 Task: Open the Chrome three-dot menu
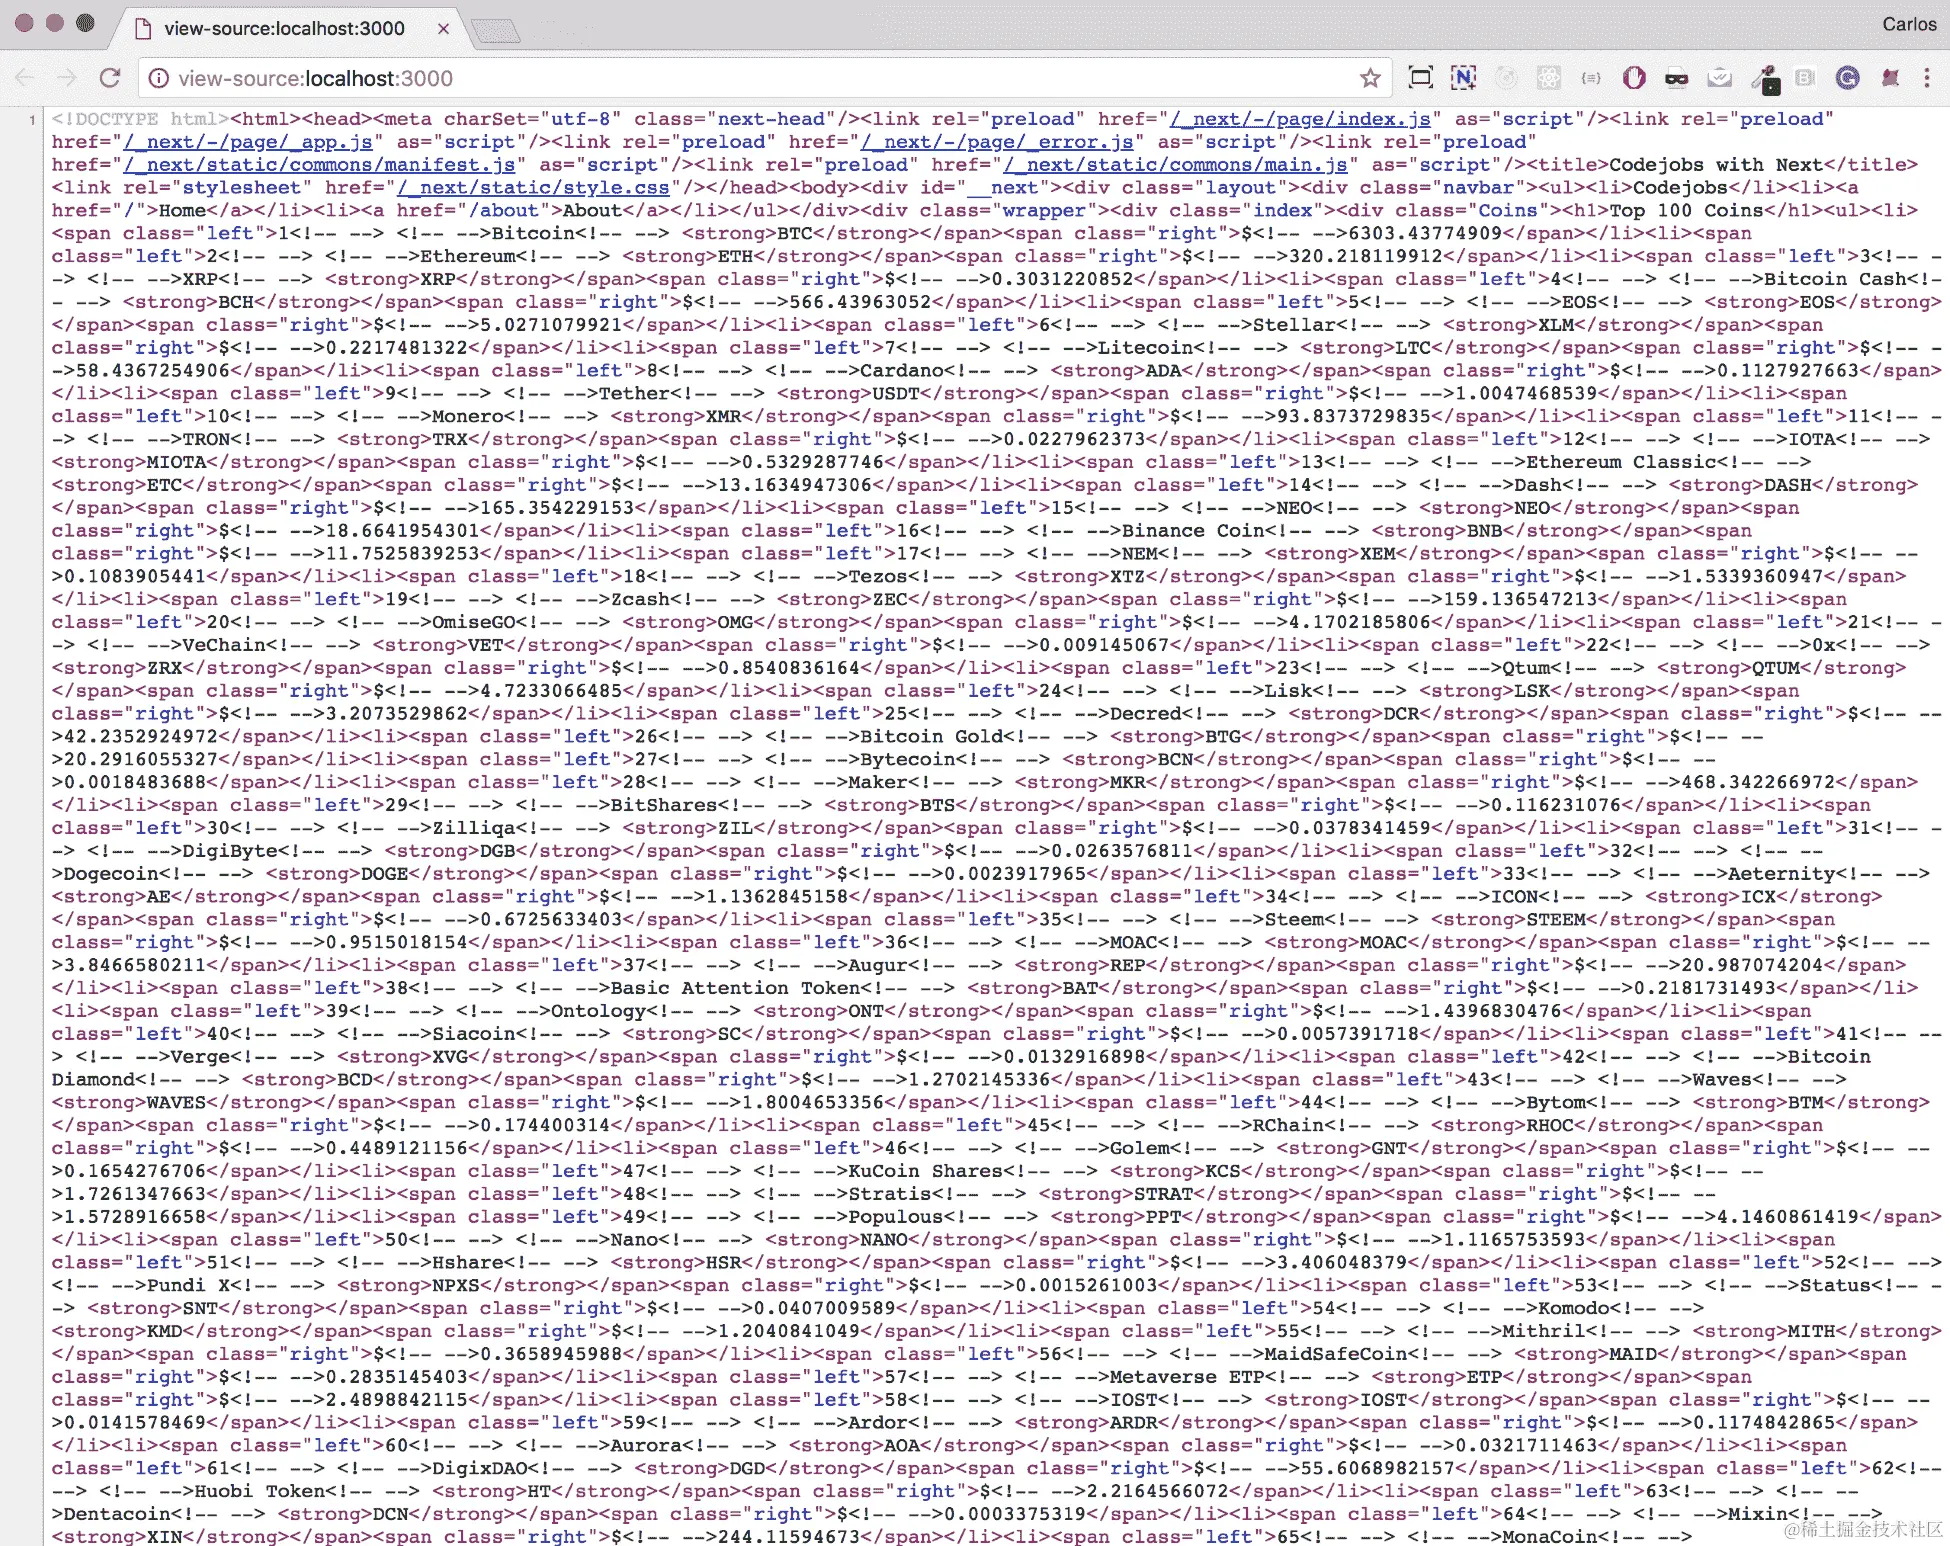[1927, 78]
